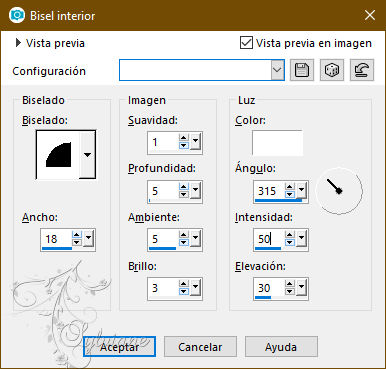Click the bevel shape preview thumbnail
The height and width of the screenshot is (369, 386).
click(58, 155)
